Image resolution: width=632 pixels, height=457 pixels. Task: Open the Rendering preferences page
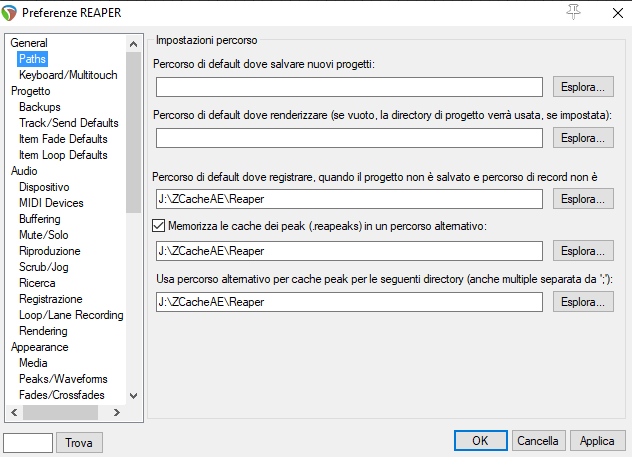[43, 331]
